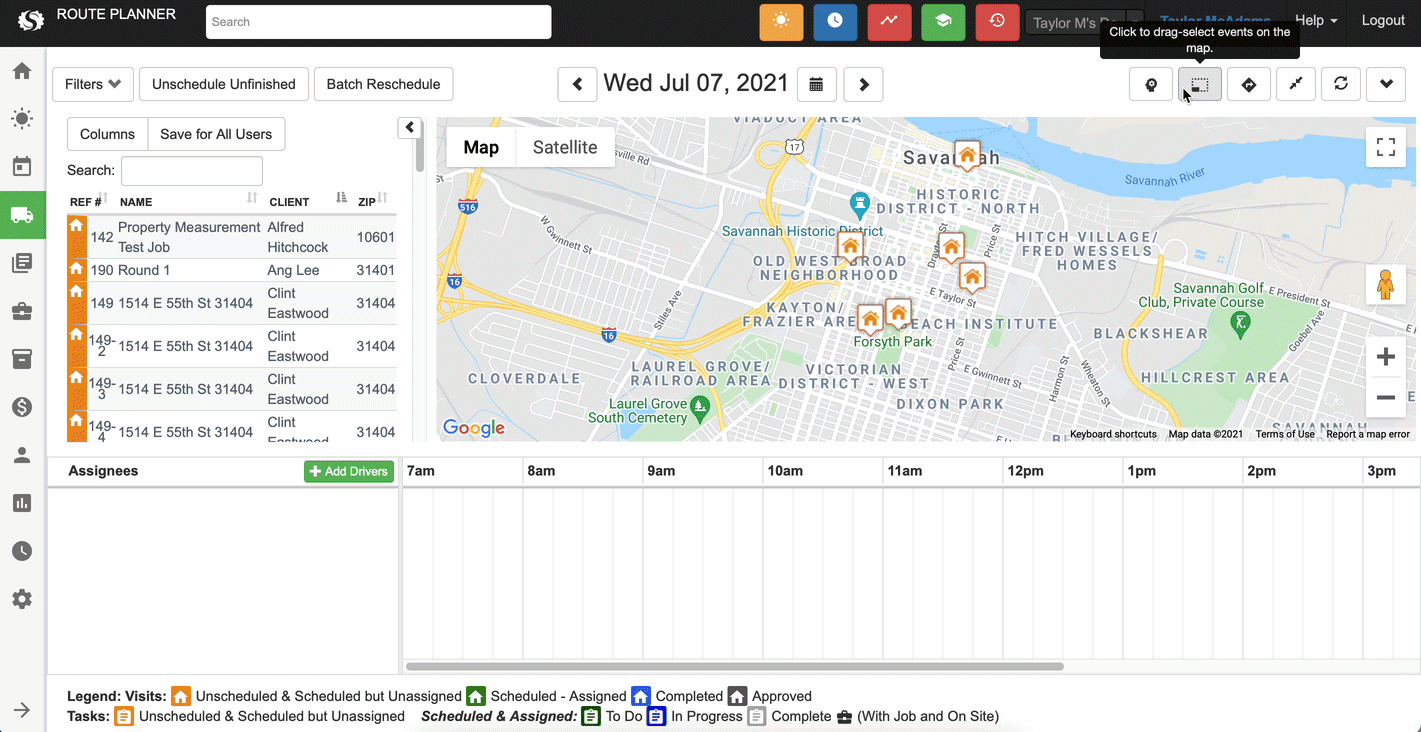Screen dimensions: 1421x732
Task: Click the orange sun icon in header
Action: 781,22
